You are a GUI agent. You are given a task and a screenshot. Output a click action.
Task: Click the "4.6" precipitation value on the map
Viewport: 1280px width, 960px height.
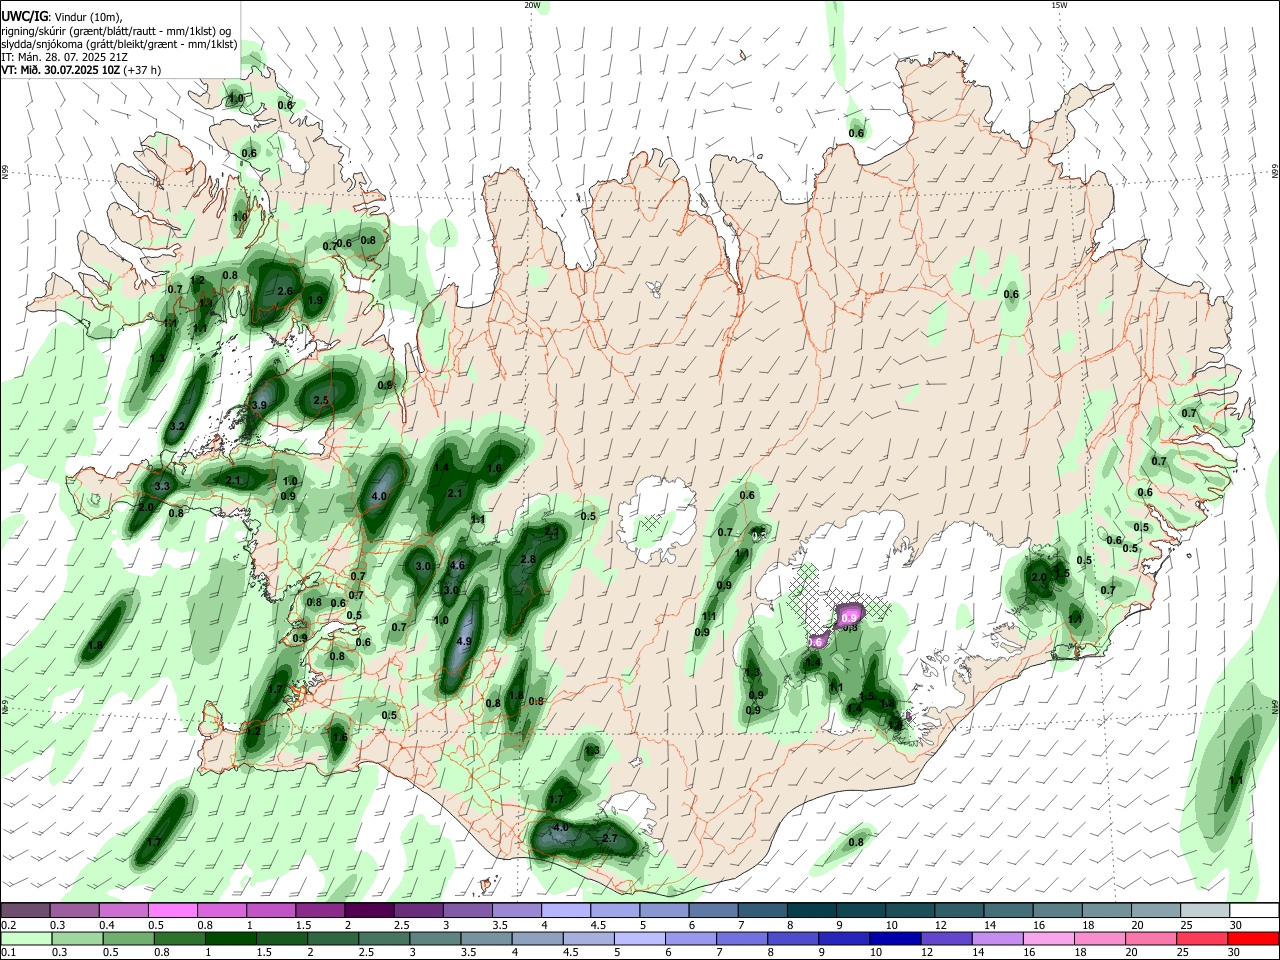(x=458, y=565)
